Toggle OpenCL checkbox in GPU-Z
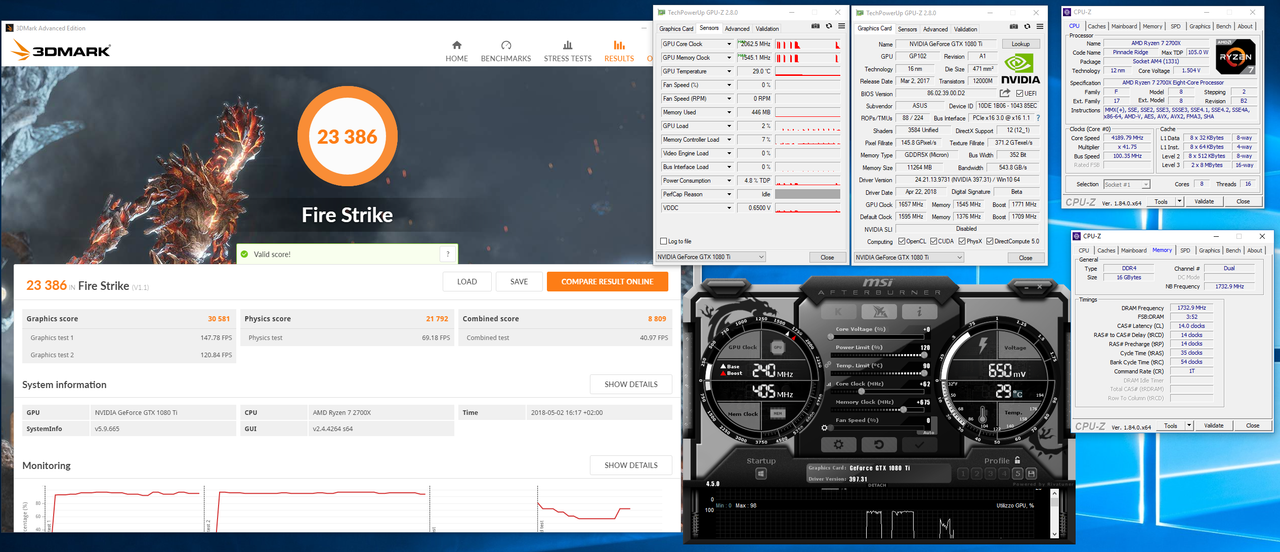The height and width of the screenshot is (552, 1280). point(902,241)
